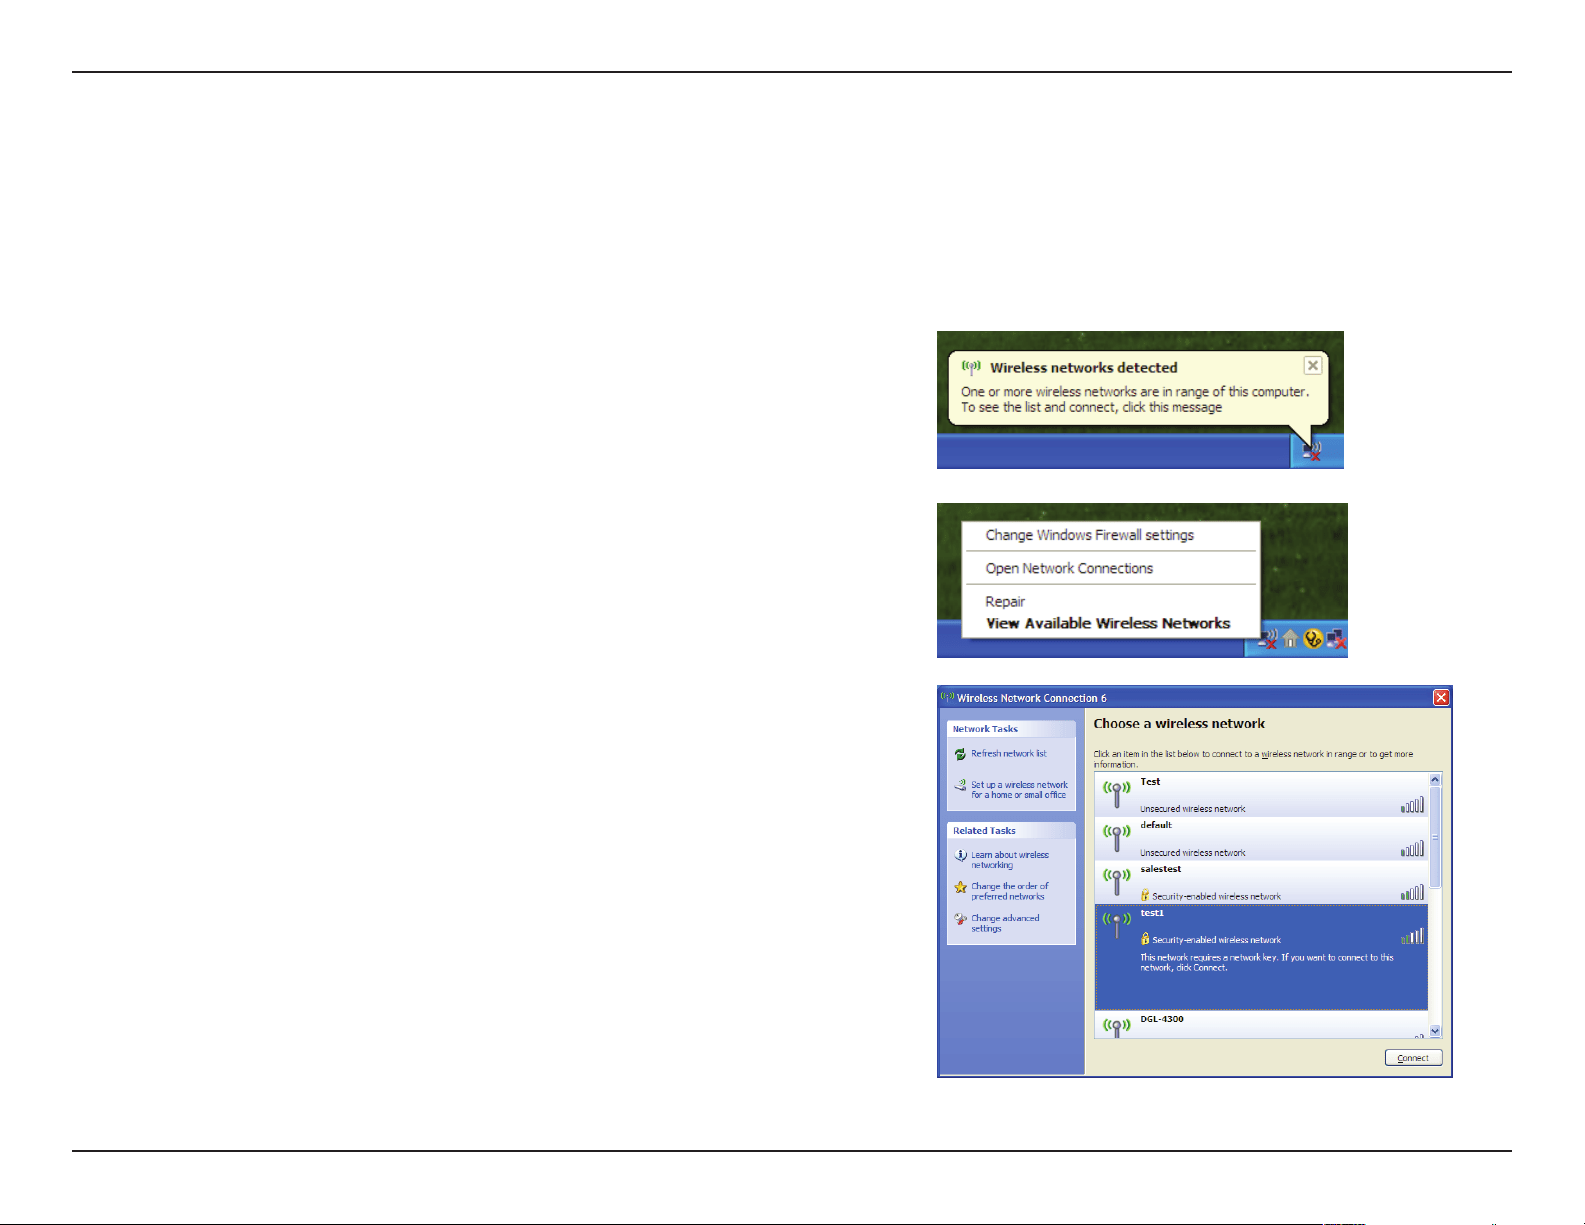The image size is (1585, 1225).
Task: Select Open Network Connections menu entry
Action: click(x=1069, y=568)
